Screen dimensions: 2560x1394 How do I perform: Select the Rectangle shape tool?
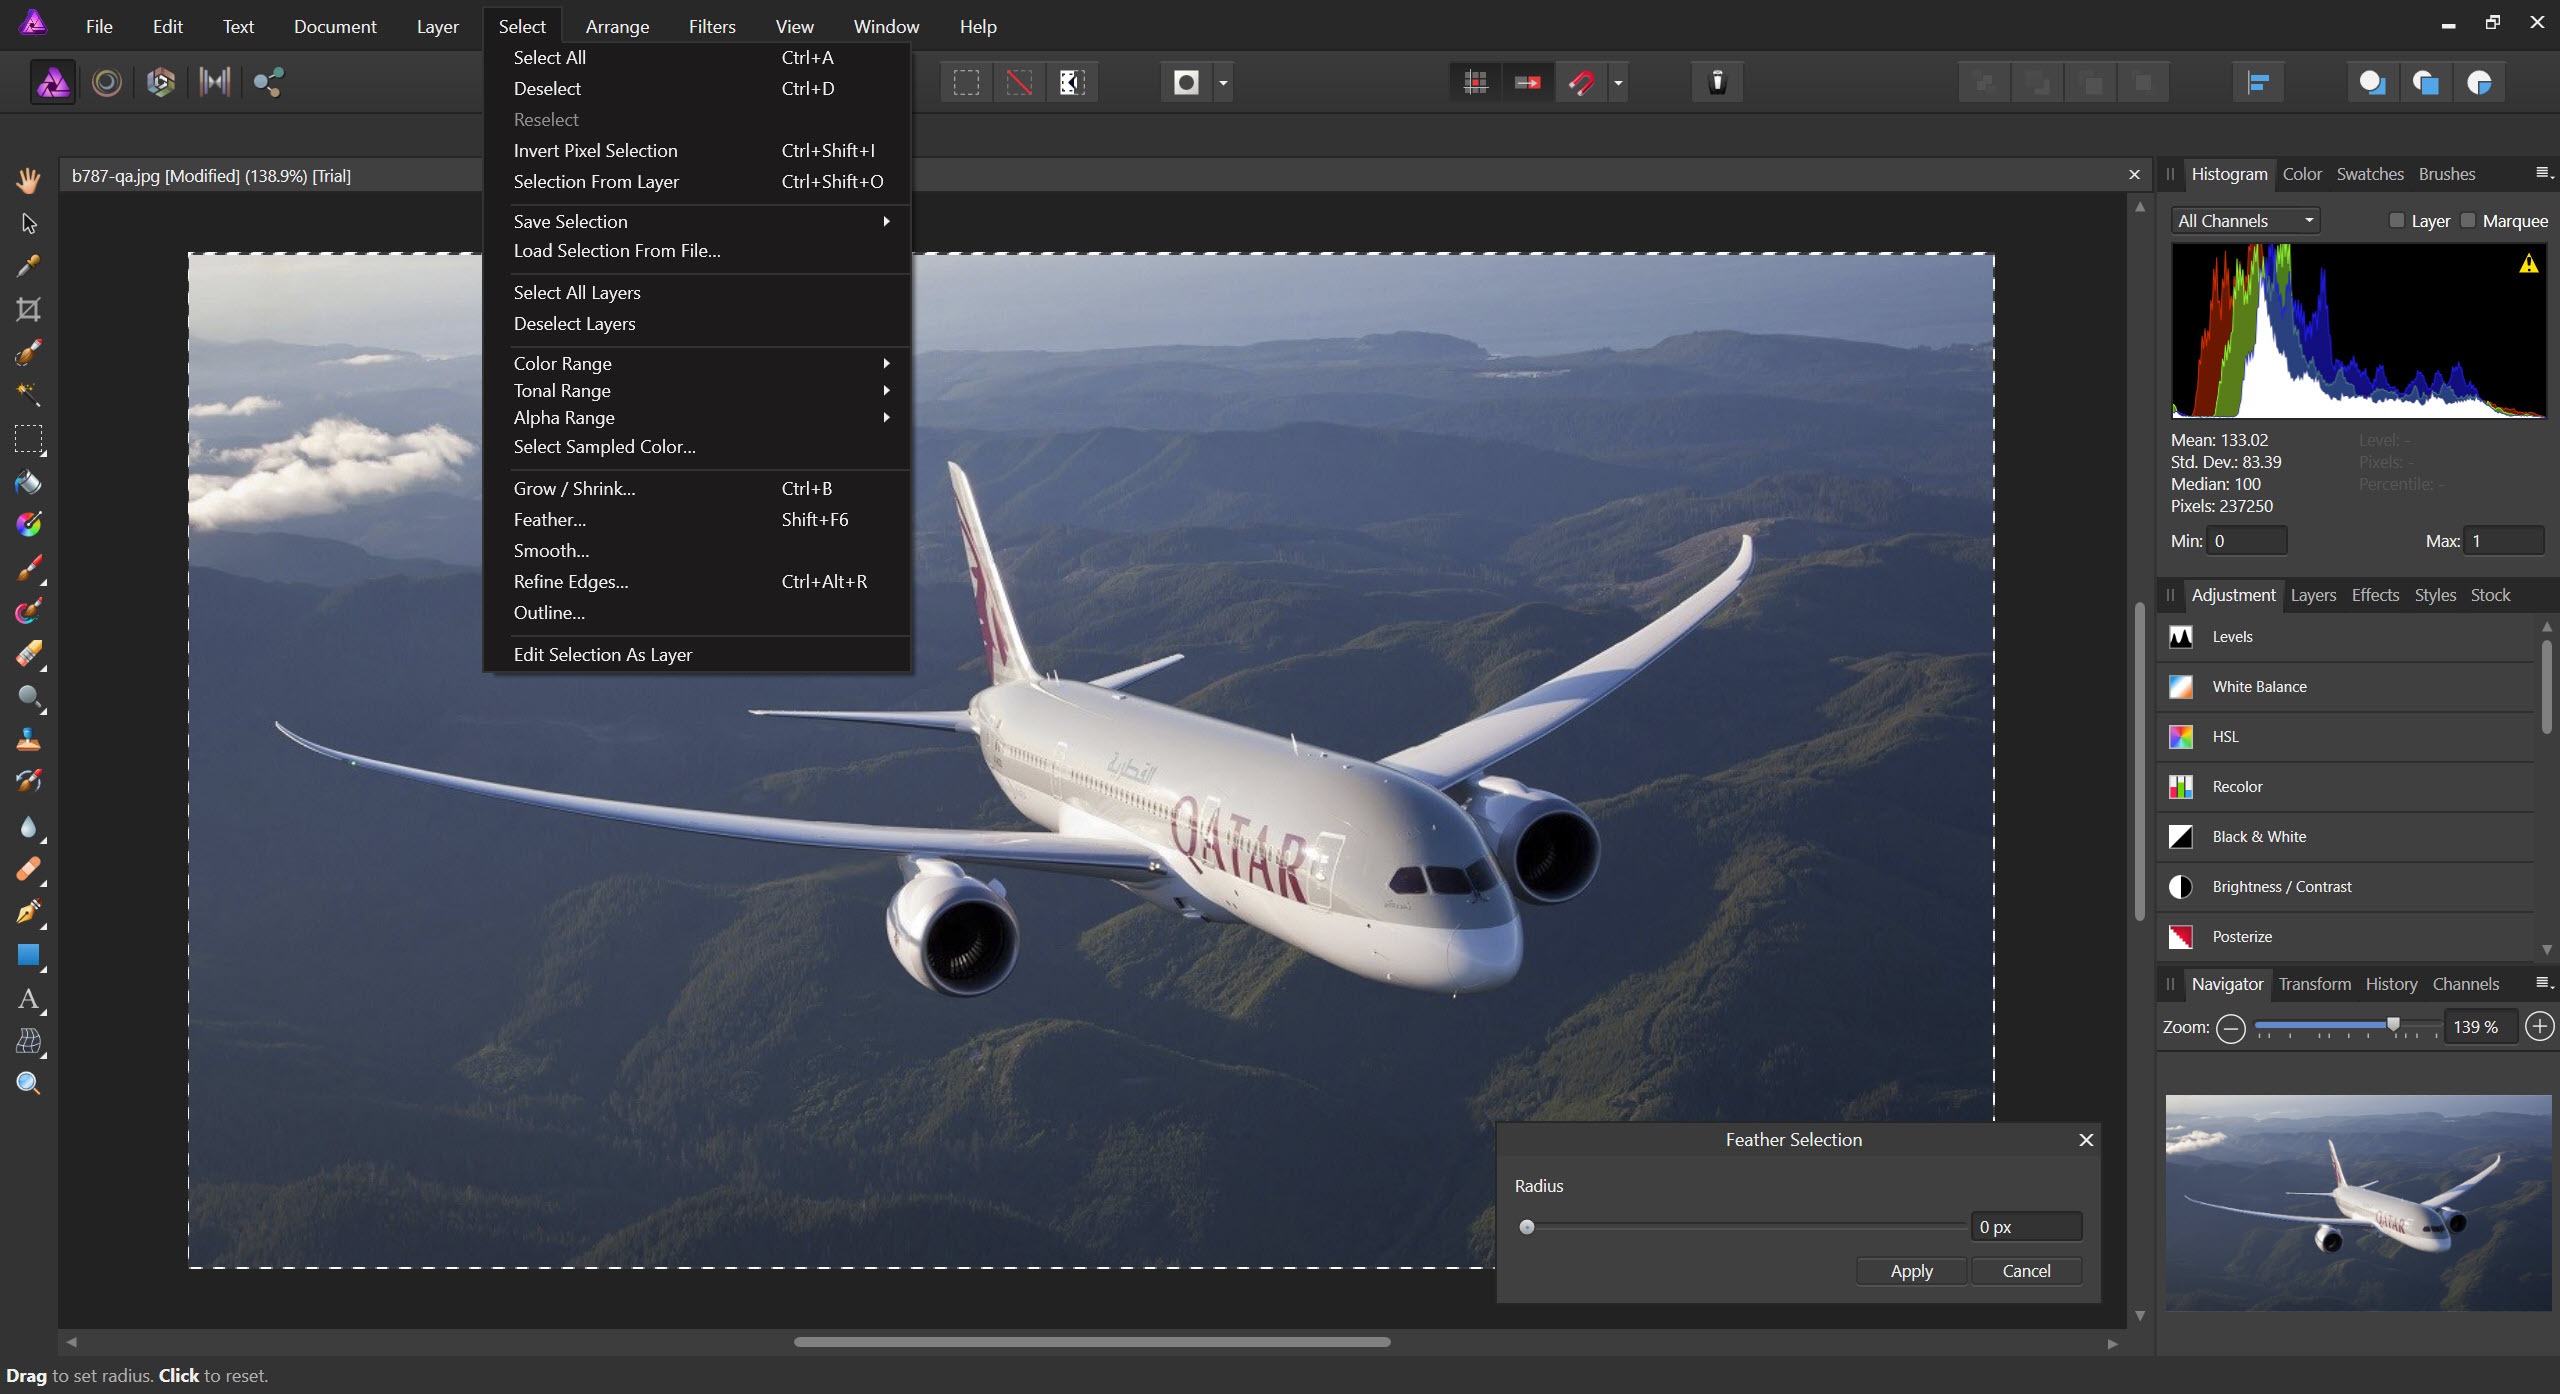pyautogui.click(x=28, y=955)
